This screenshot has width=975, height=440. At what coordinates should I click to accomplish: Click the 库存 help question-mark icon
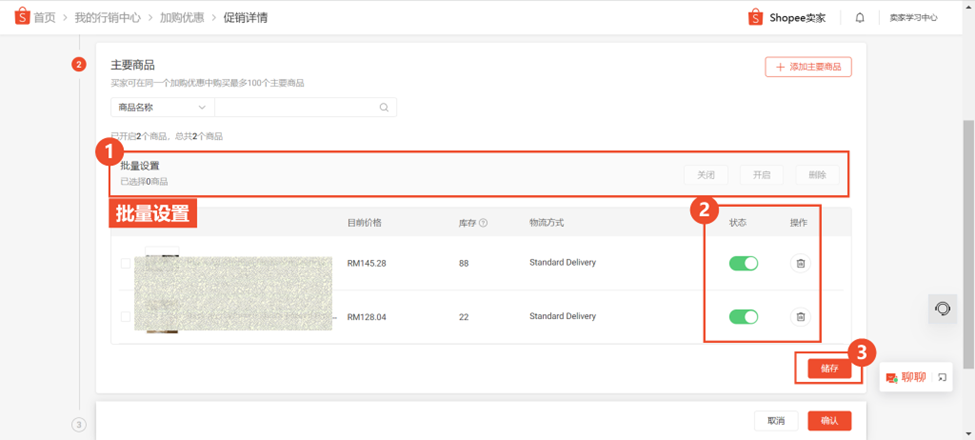point(483,223)
